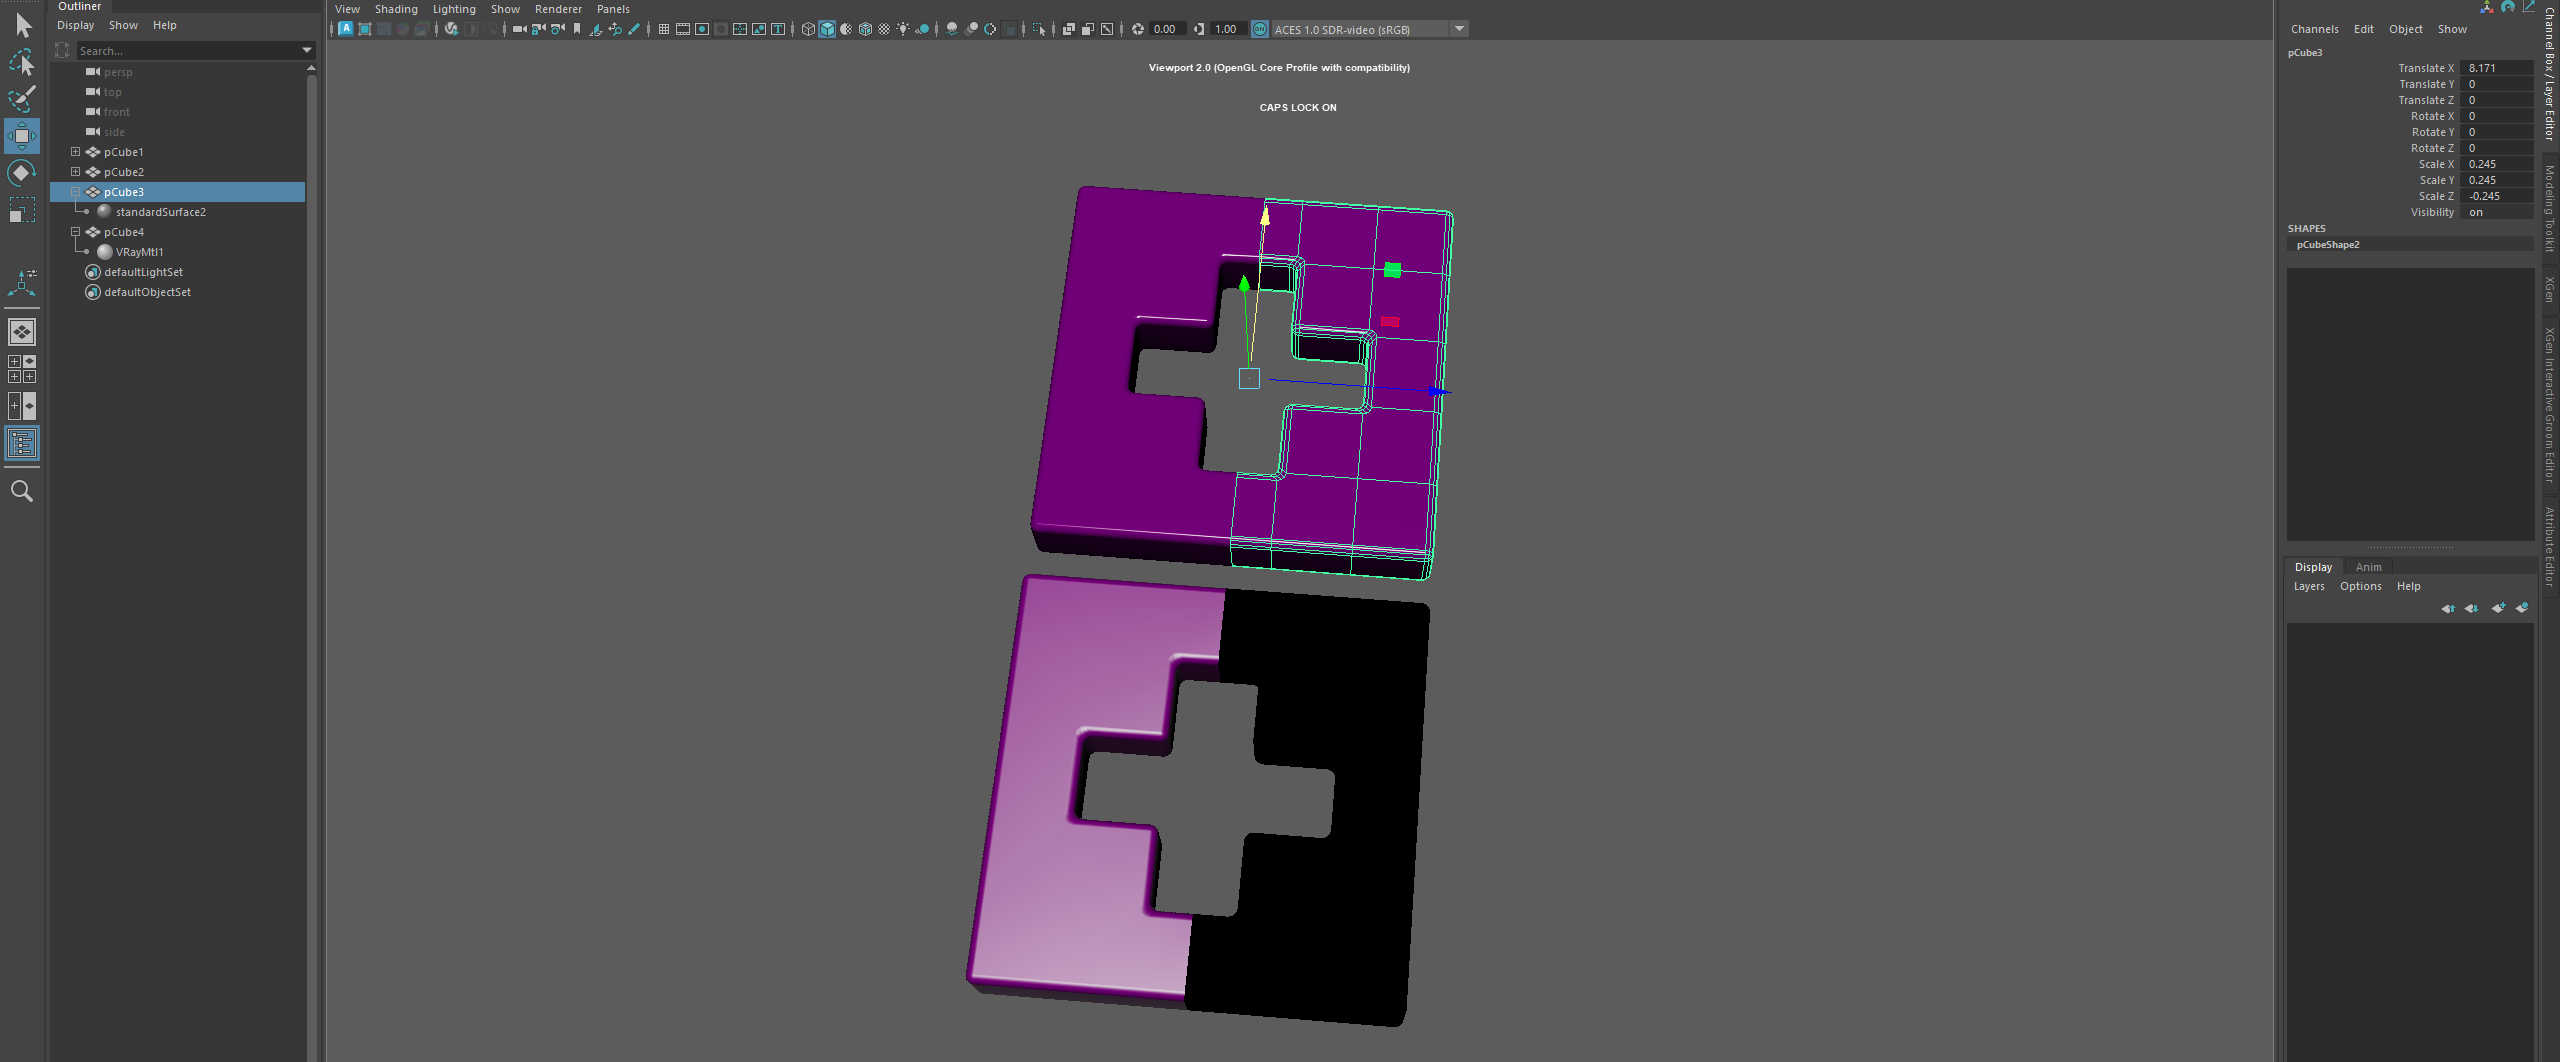This screenshot has height=1062, width=2560.
Task: Switch to single perspective view layout
Action: click(x=22, y=331)
